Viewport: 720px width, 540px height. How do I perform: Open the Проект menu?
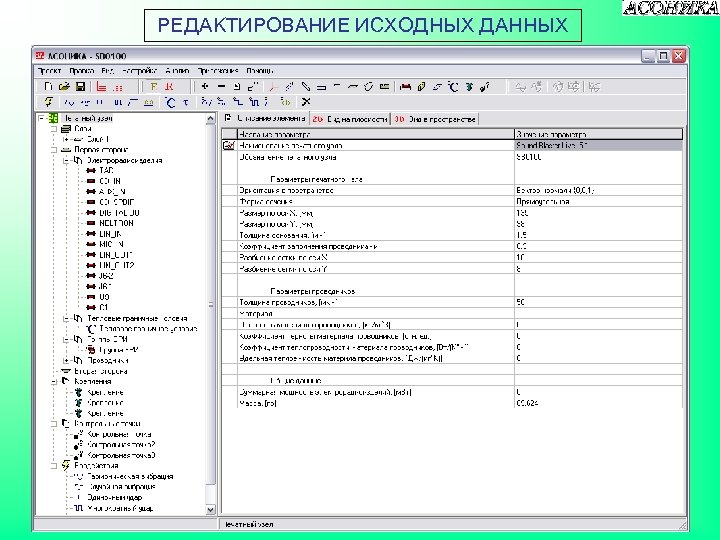tap(49, 71)
